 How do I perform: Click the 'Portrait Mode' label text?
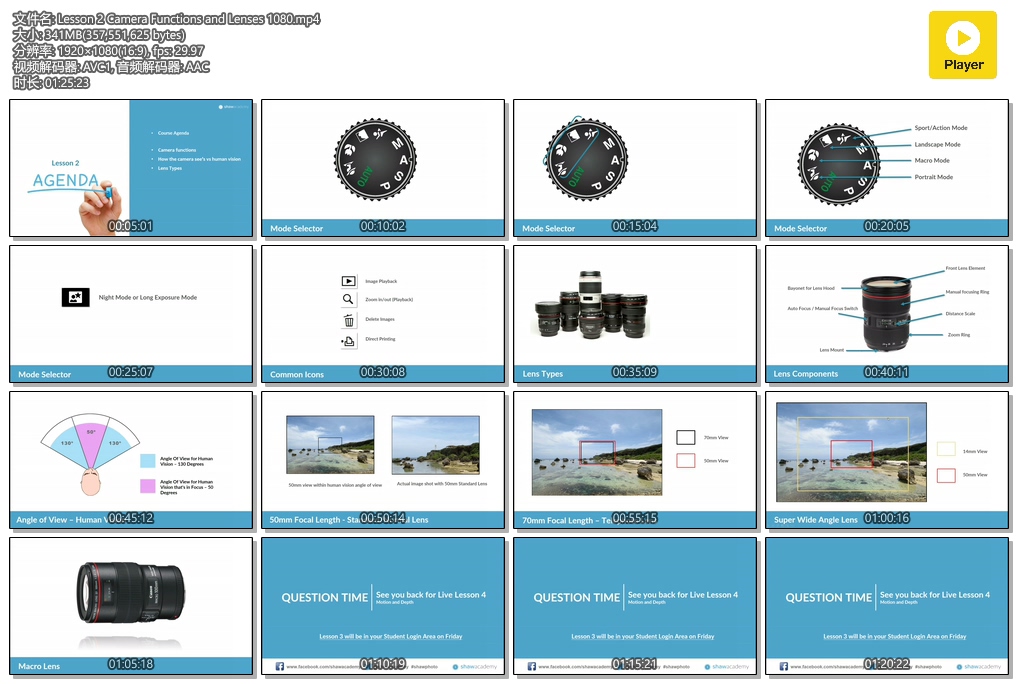coord(934,177)
